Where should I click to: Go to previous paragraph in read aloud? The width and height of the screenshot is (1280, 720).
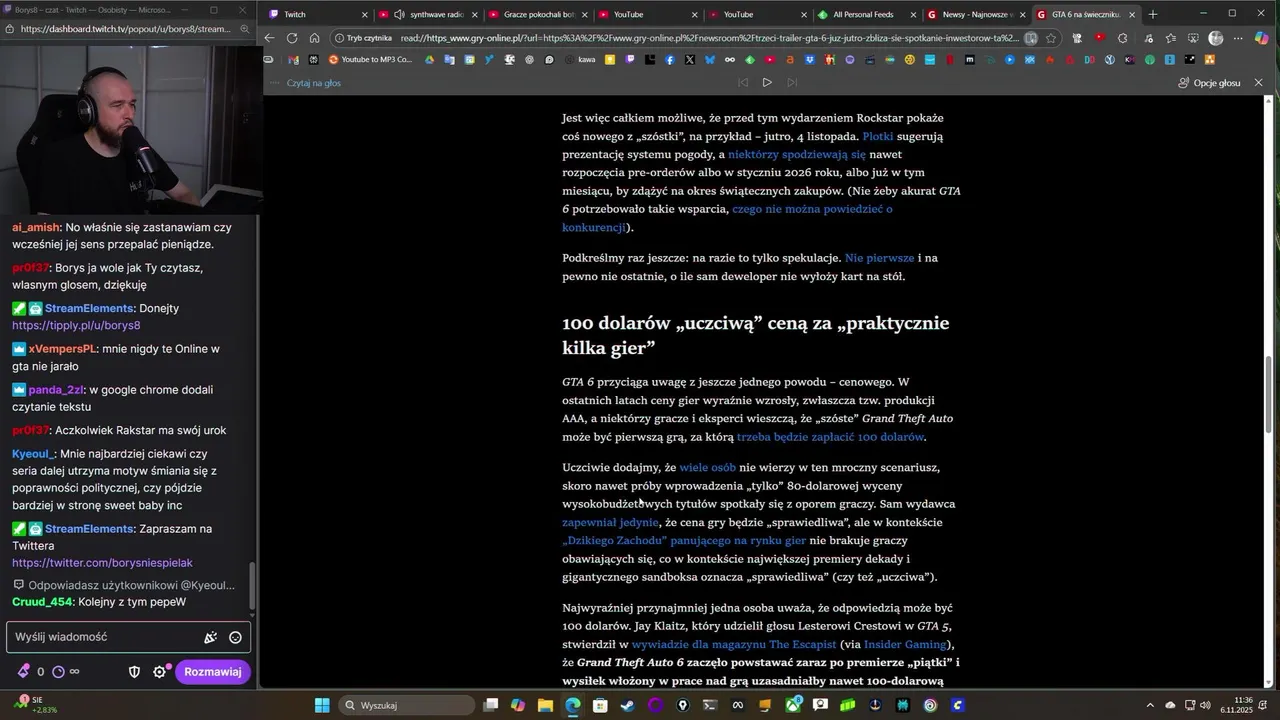(x=742, y=82)
